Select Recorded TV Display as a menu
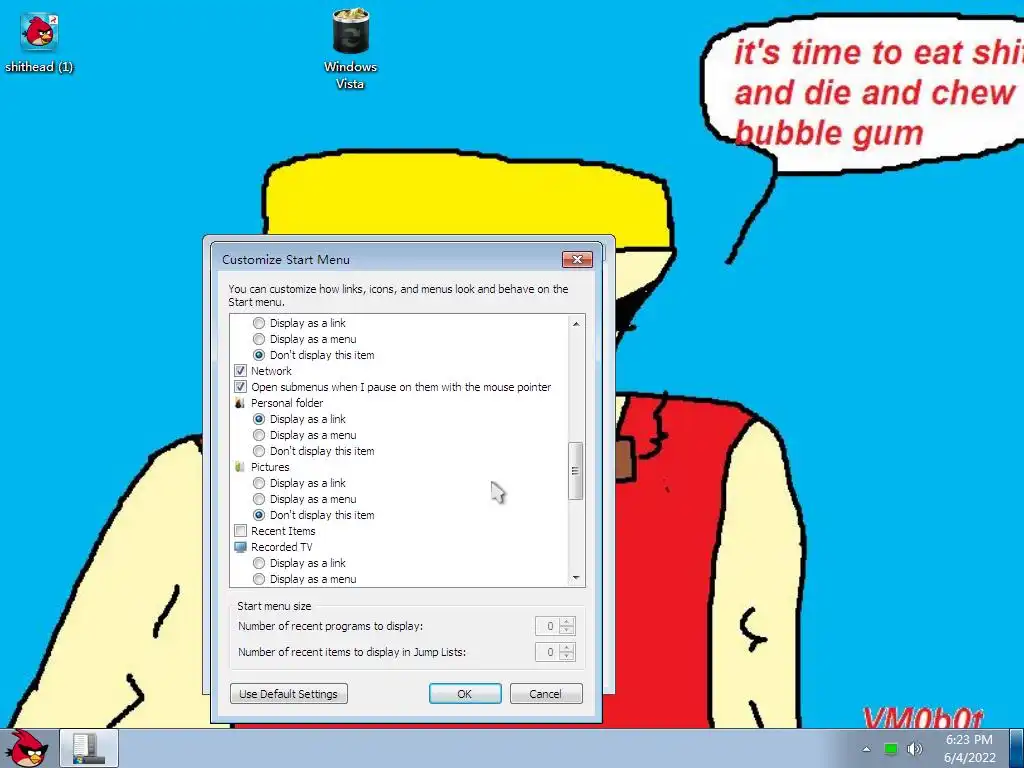1024x768 pixels. pyautogui.click(x=259, y=579)
